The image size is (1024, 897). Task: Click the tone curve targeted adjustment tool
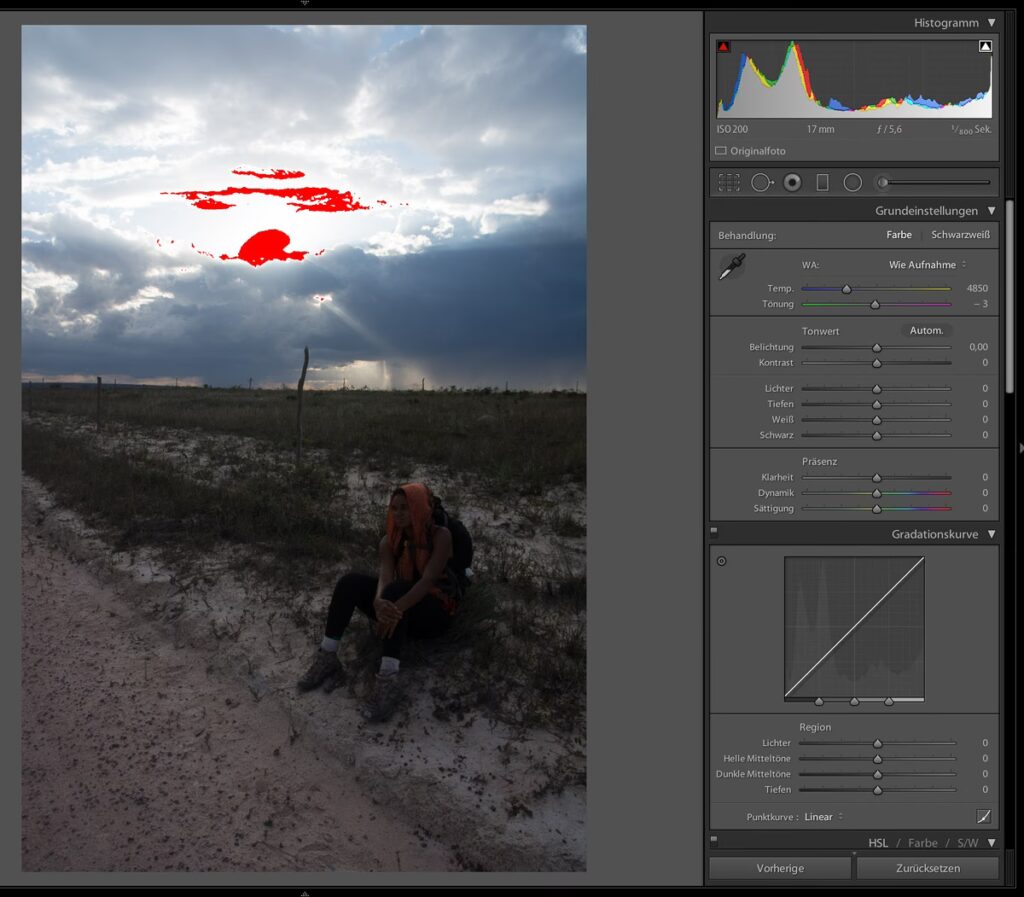tap(722, 561)
